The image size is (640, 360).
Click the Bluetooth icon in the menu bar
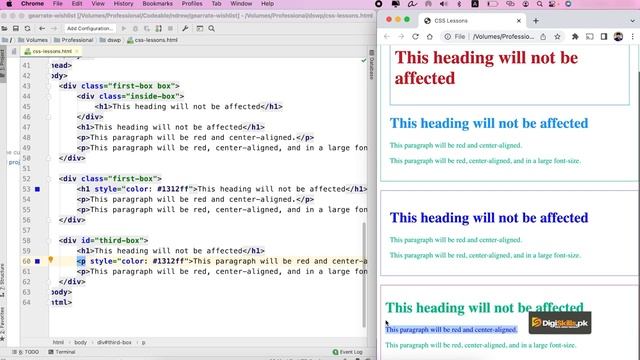(x=459, y=4)
